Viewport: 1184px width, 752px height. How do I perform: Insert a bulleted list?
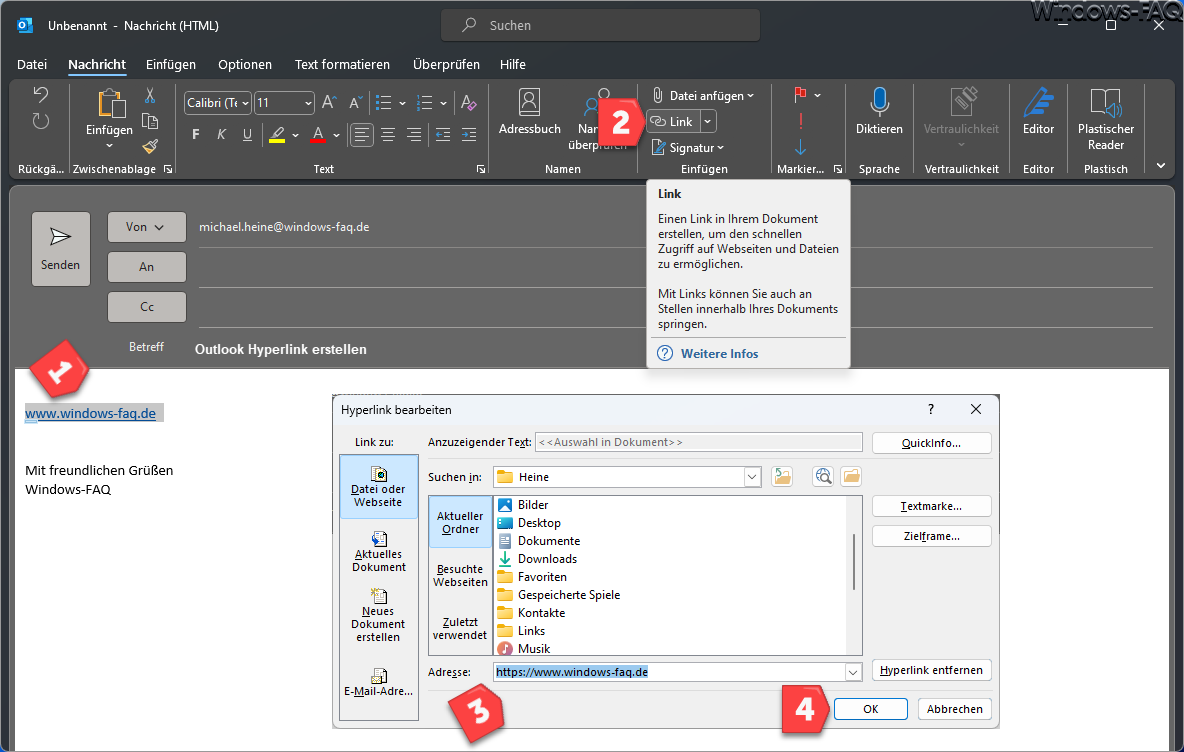(x=384, y=103)
